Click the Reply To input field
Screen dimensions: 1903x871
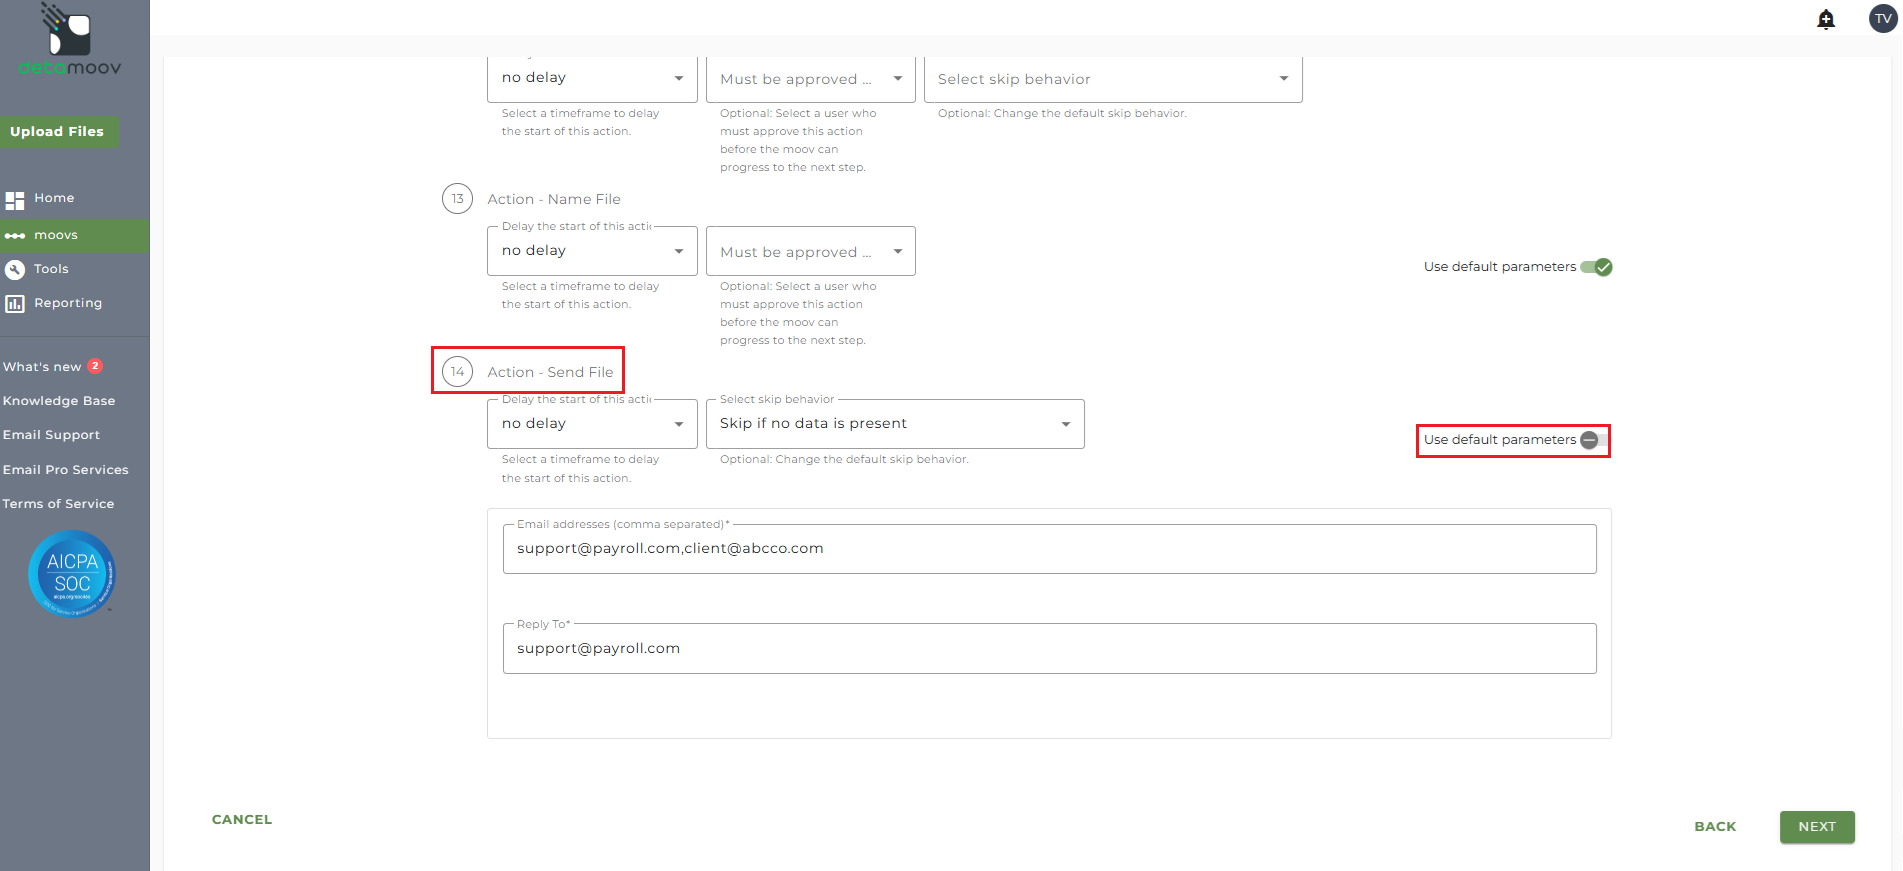pyautogui.click(x=1049, y=649)
